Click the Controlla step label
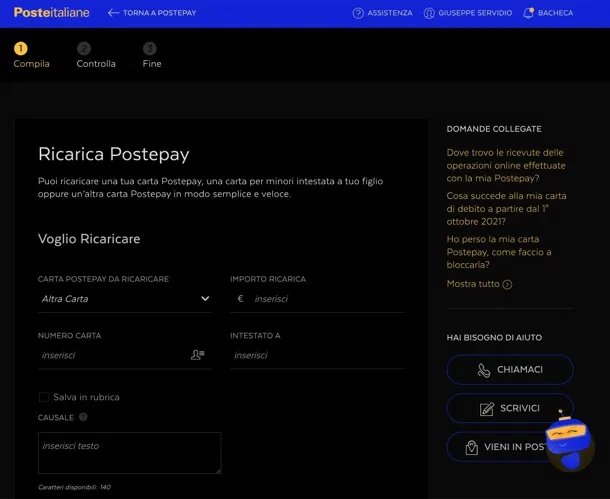The height and width of the screenshot is (499, 610). [96, 64]
